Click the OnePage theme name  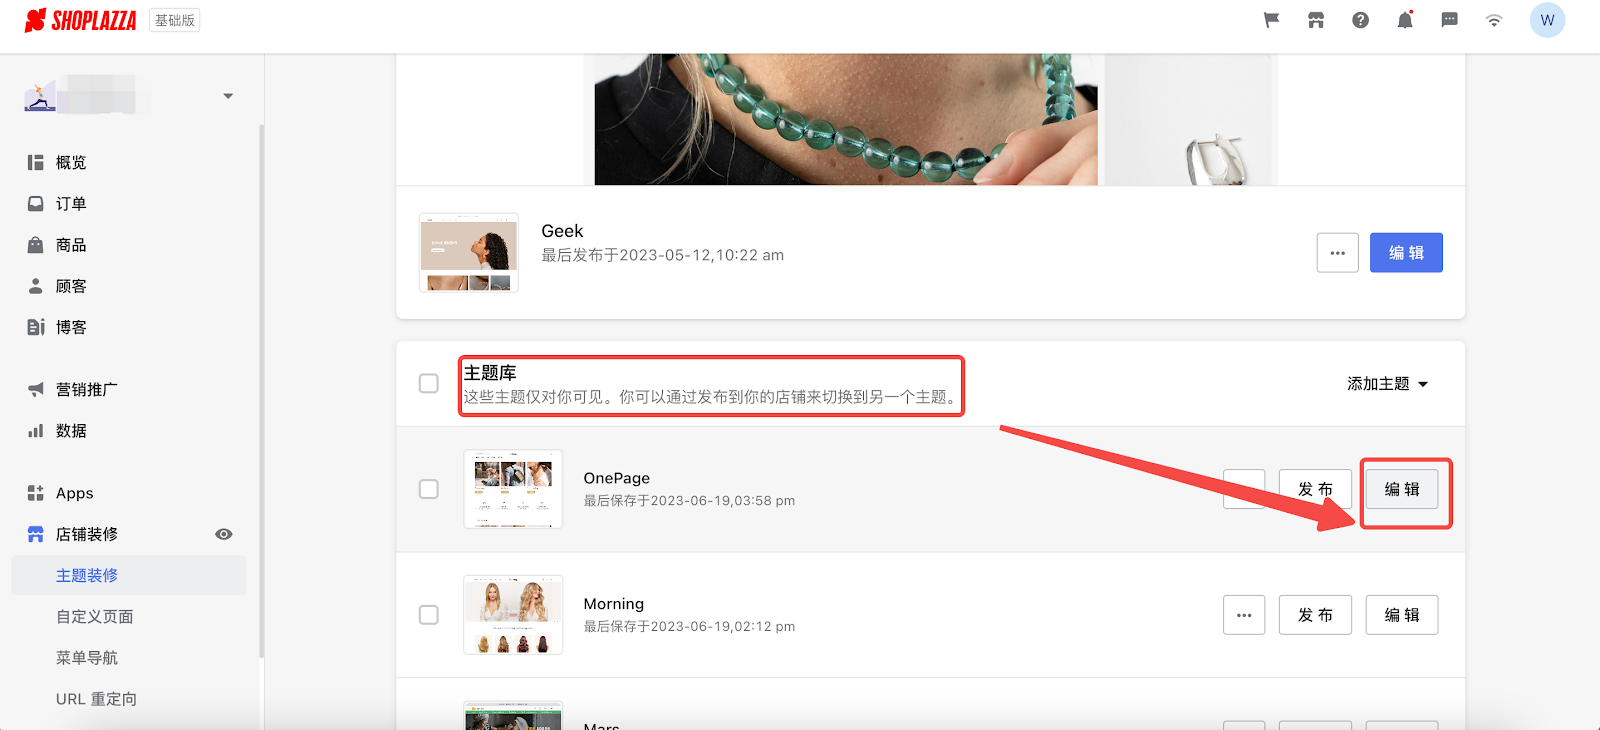point(617,478)
